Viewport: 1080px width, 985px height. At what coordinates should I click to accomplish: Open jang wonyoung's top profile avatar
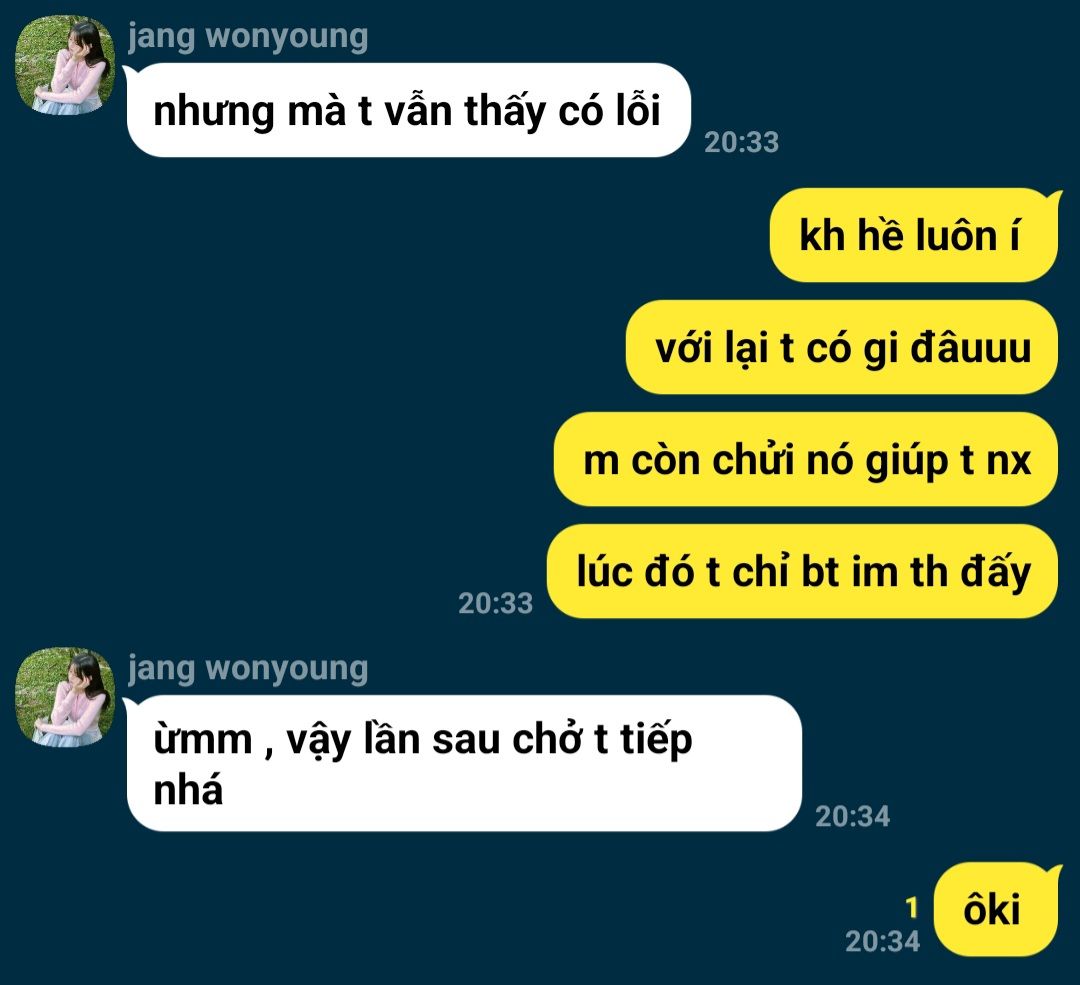(x=65, y=64)
